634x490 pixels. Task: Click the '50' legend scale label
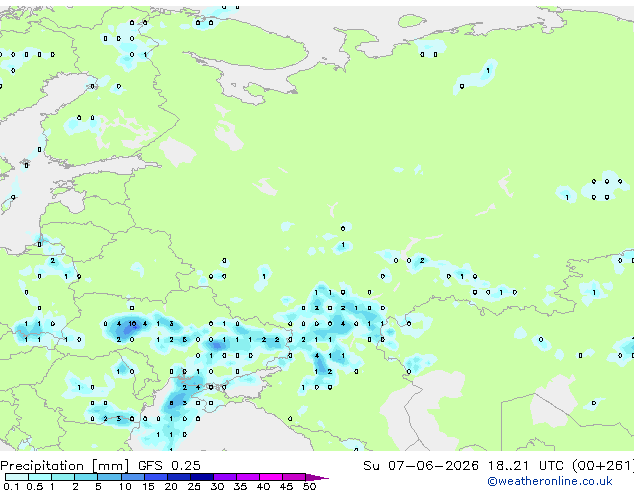(x=309, y=486)
